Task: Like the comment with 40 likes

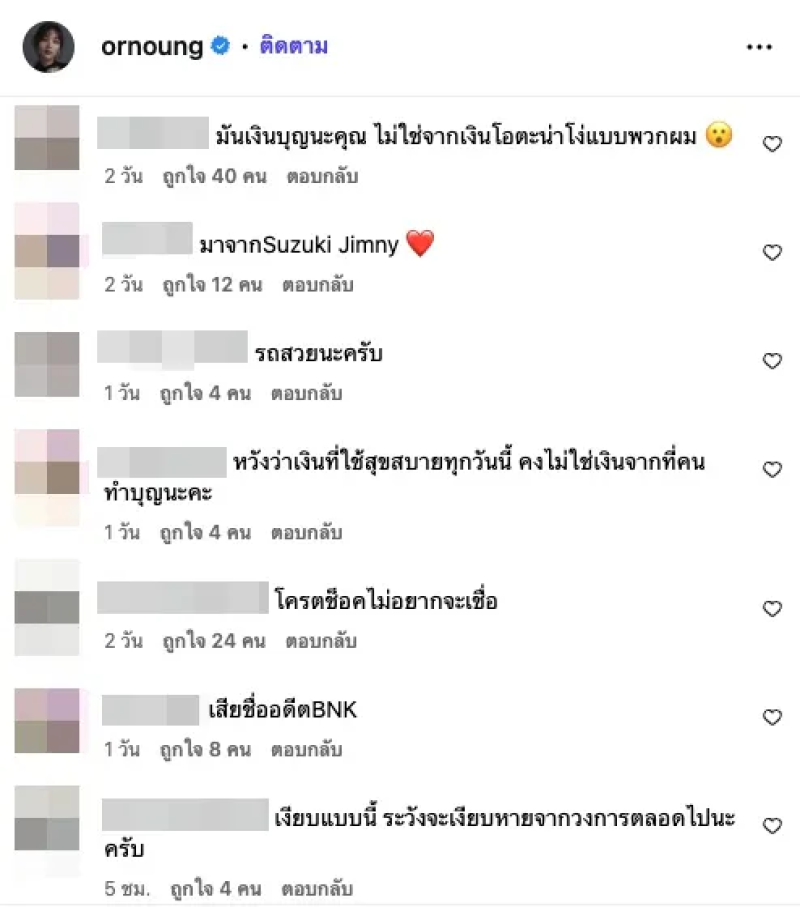Action: tap(772, 143)
